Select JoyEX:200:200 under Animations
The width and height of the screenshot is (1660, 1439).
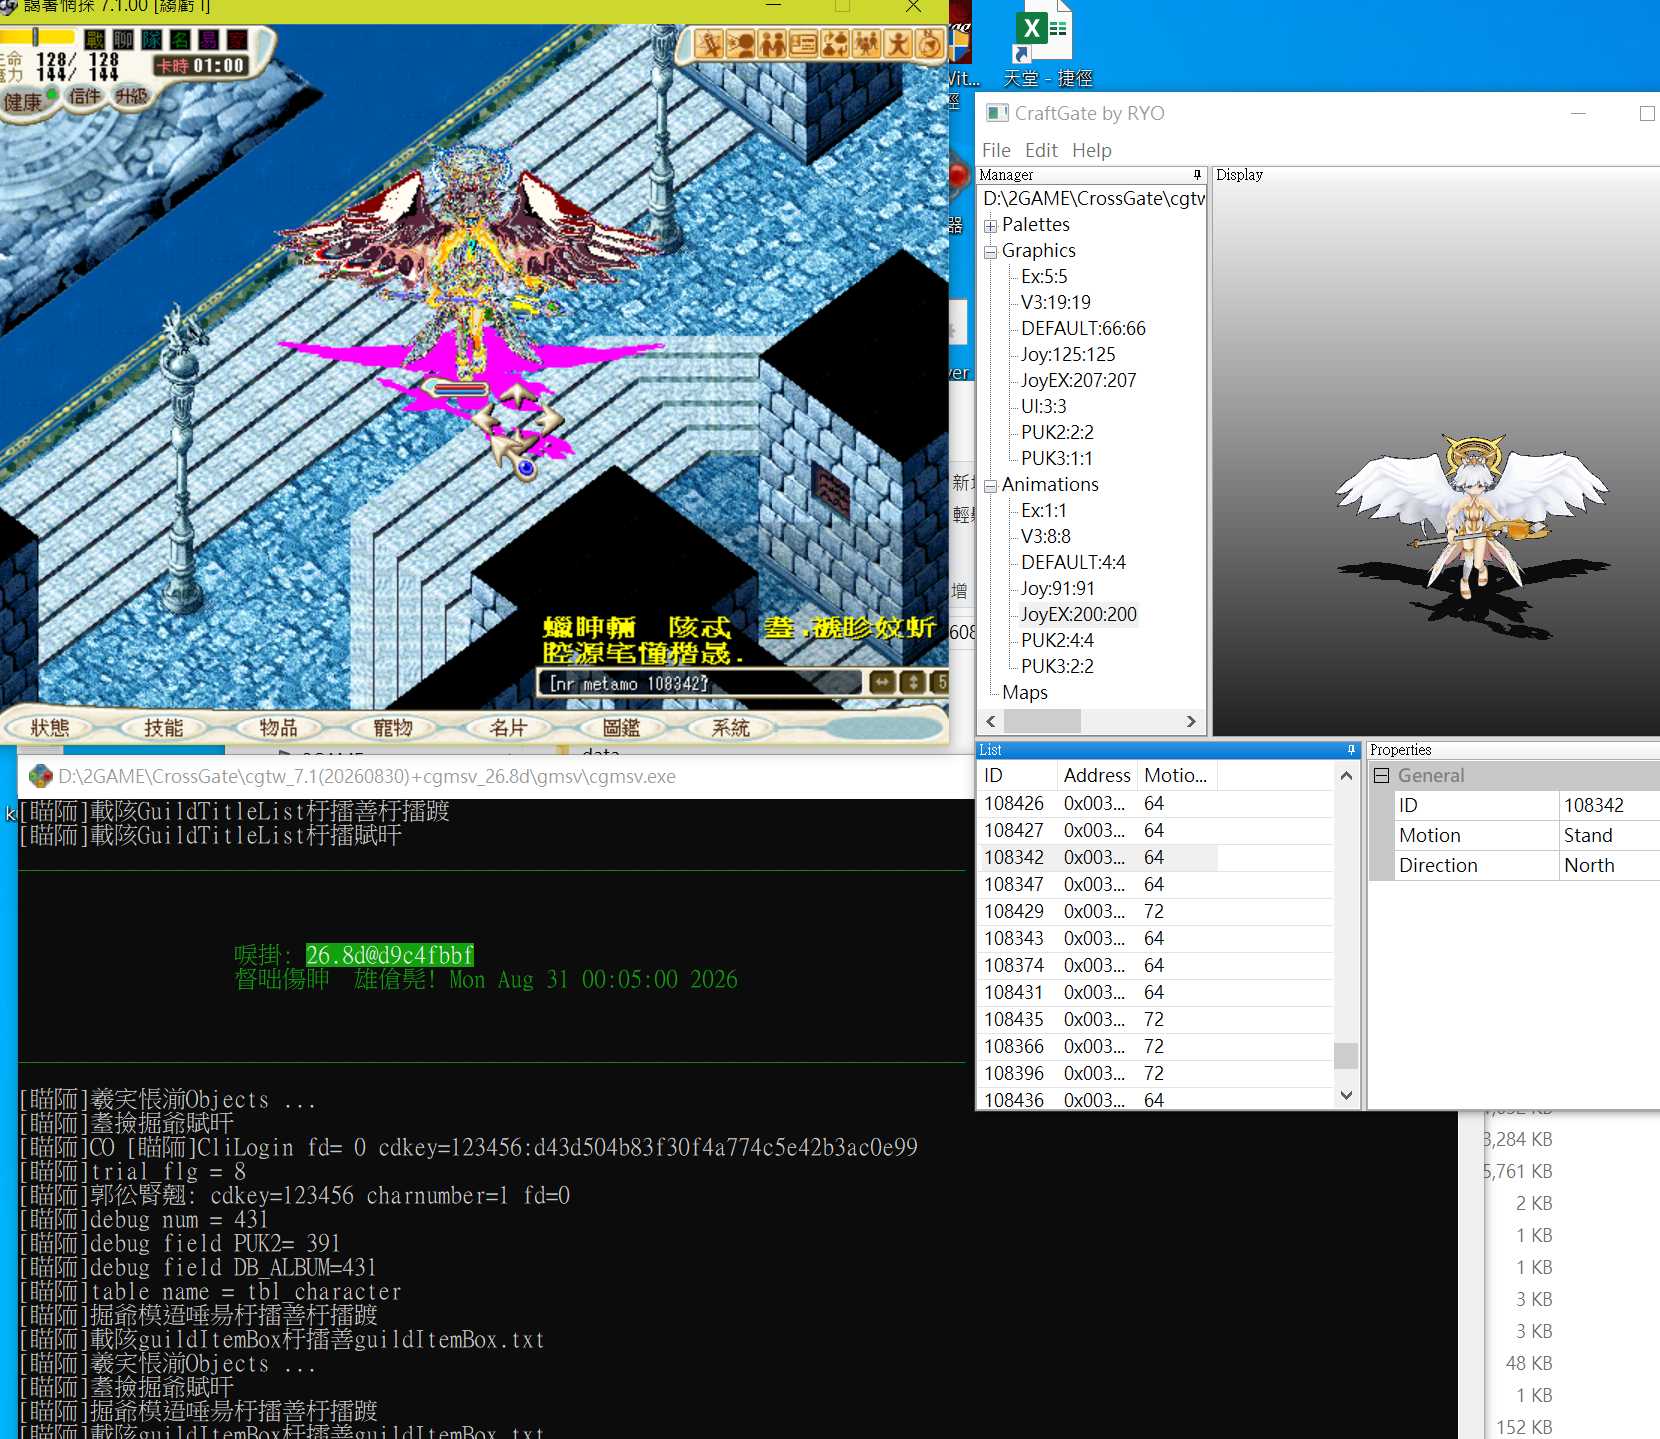(1078, 614)
